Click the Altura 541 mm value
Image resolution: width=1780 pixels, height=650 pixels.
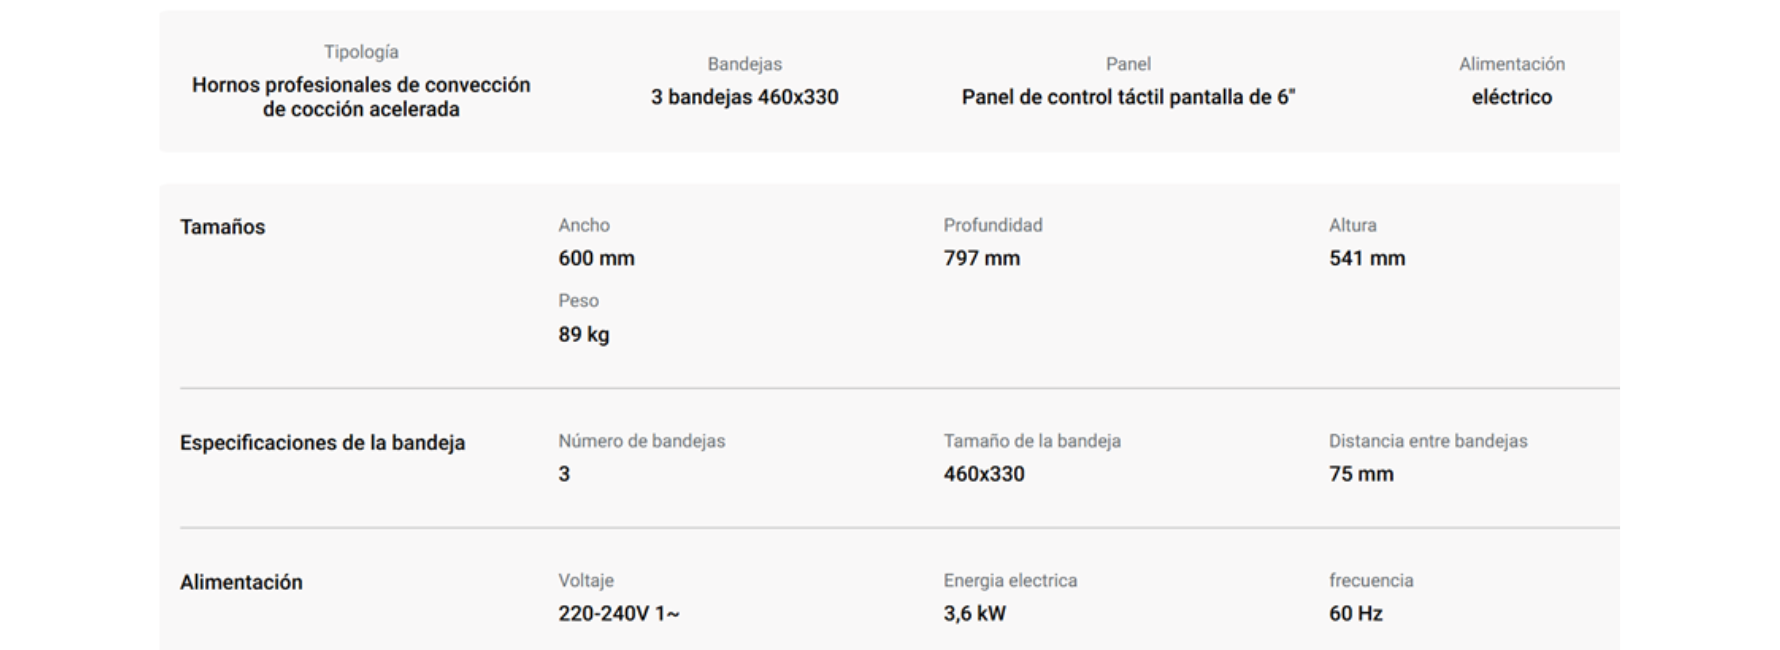click(1367, 258)
